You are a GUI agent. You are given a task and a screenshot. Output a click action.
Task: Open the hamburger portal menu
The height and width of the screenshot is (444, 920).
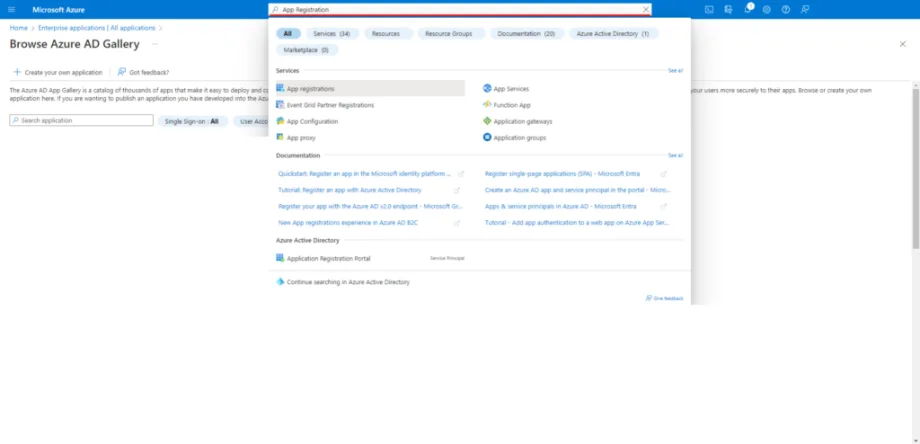tap(12, 9)
